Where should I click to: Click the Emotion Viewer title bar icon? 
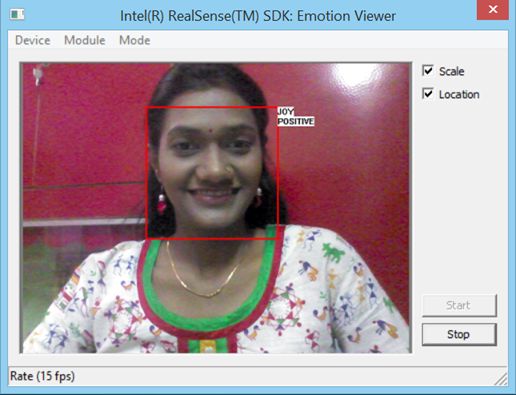pyautogui.click(x=17, y=14)
